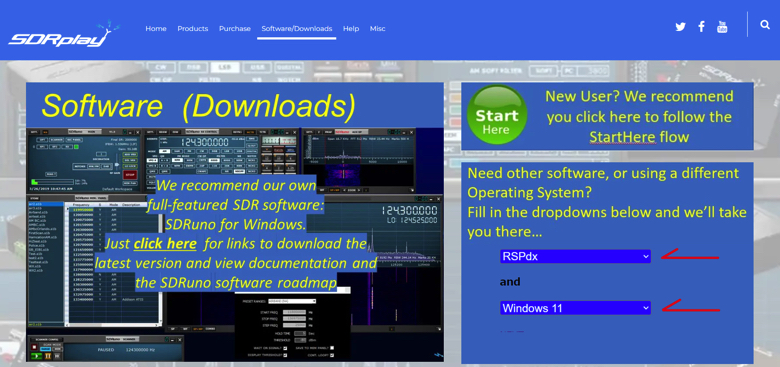This screenshot has width=780, height=367.
Task: Open the SDRplay YouTube channel
Action: [x=722, y=27]
